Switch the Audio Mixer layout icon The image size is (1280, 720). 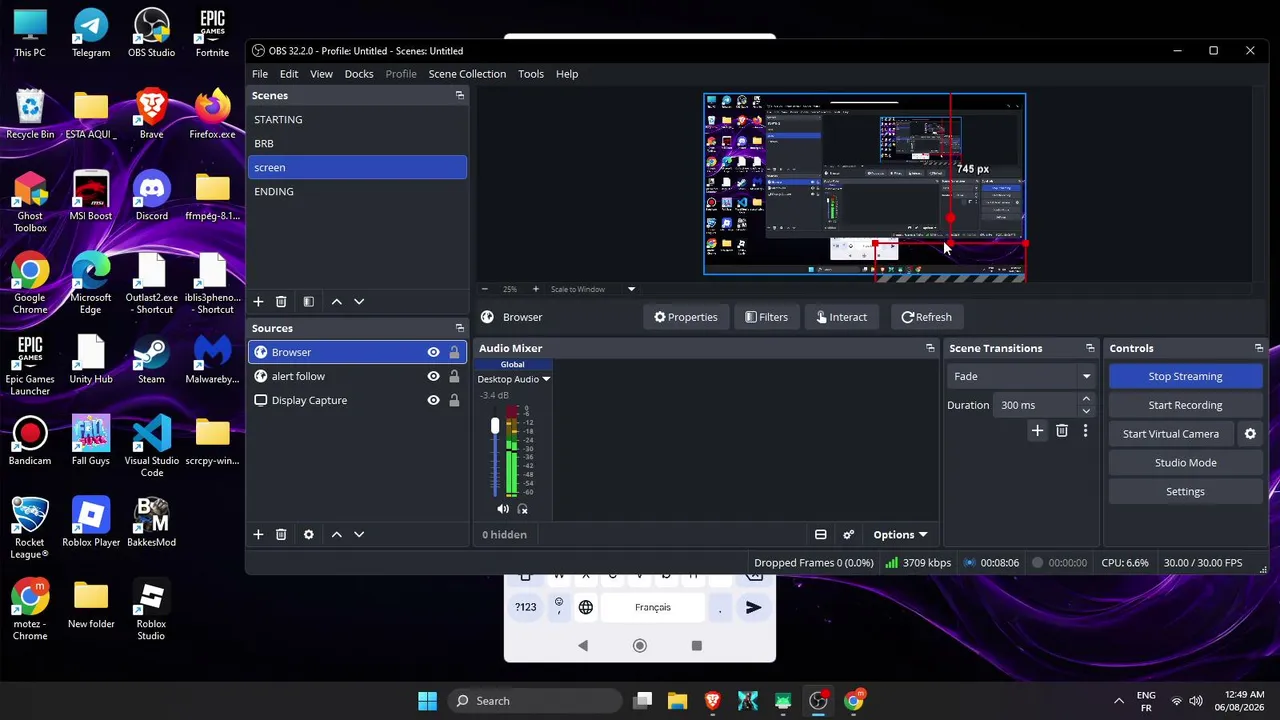[821, 534]
